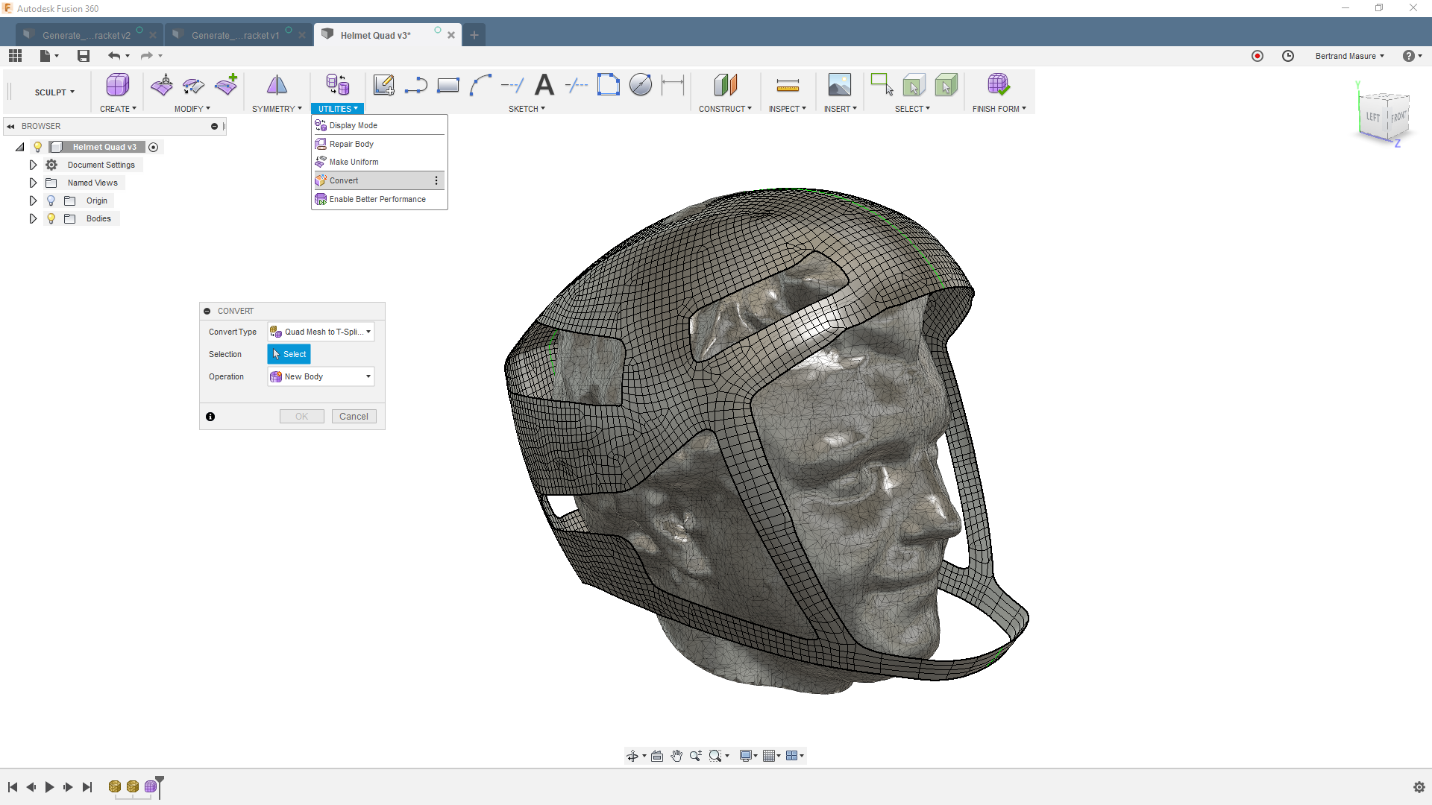Viewport: 1432px width, 805px height.
Task: Click the Create Sketch icon
Action: click(384, 85)
